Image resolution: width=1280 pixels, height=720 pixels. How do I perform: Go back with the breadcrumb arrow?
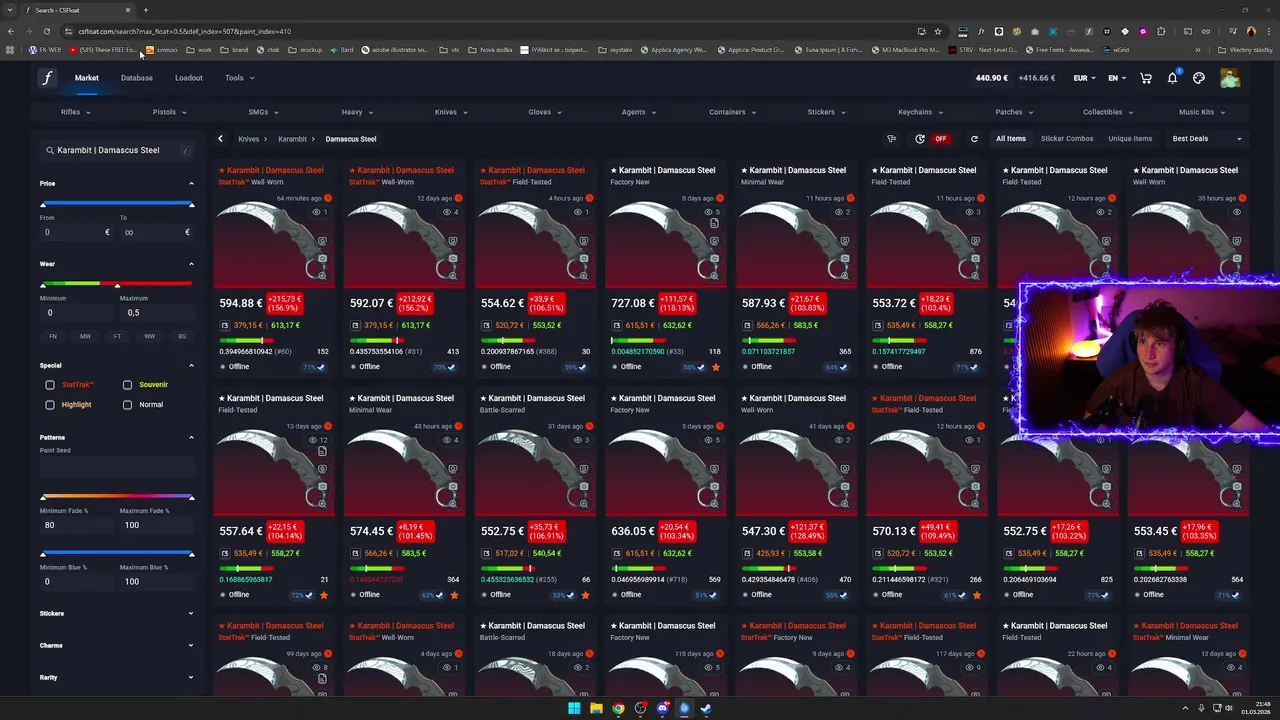coord(220,139)
